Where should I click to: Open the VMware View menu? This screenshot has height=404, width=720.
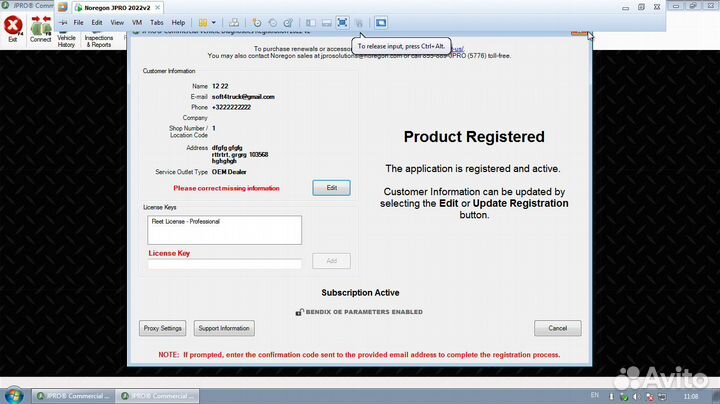[117, 22]
